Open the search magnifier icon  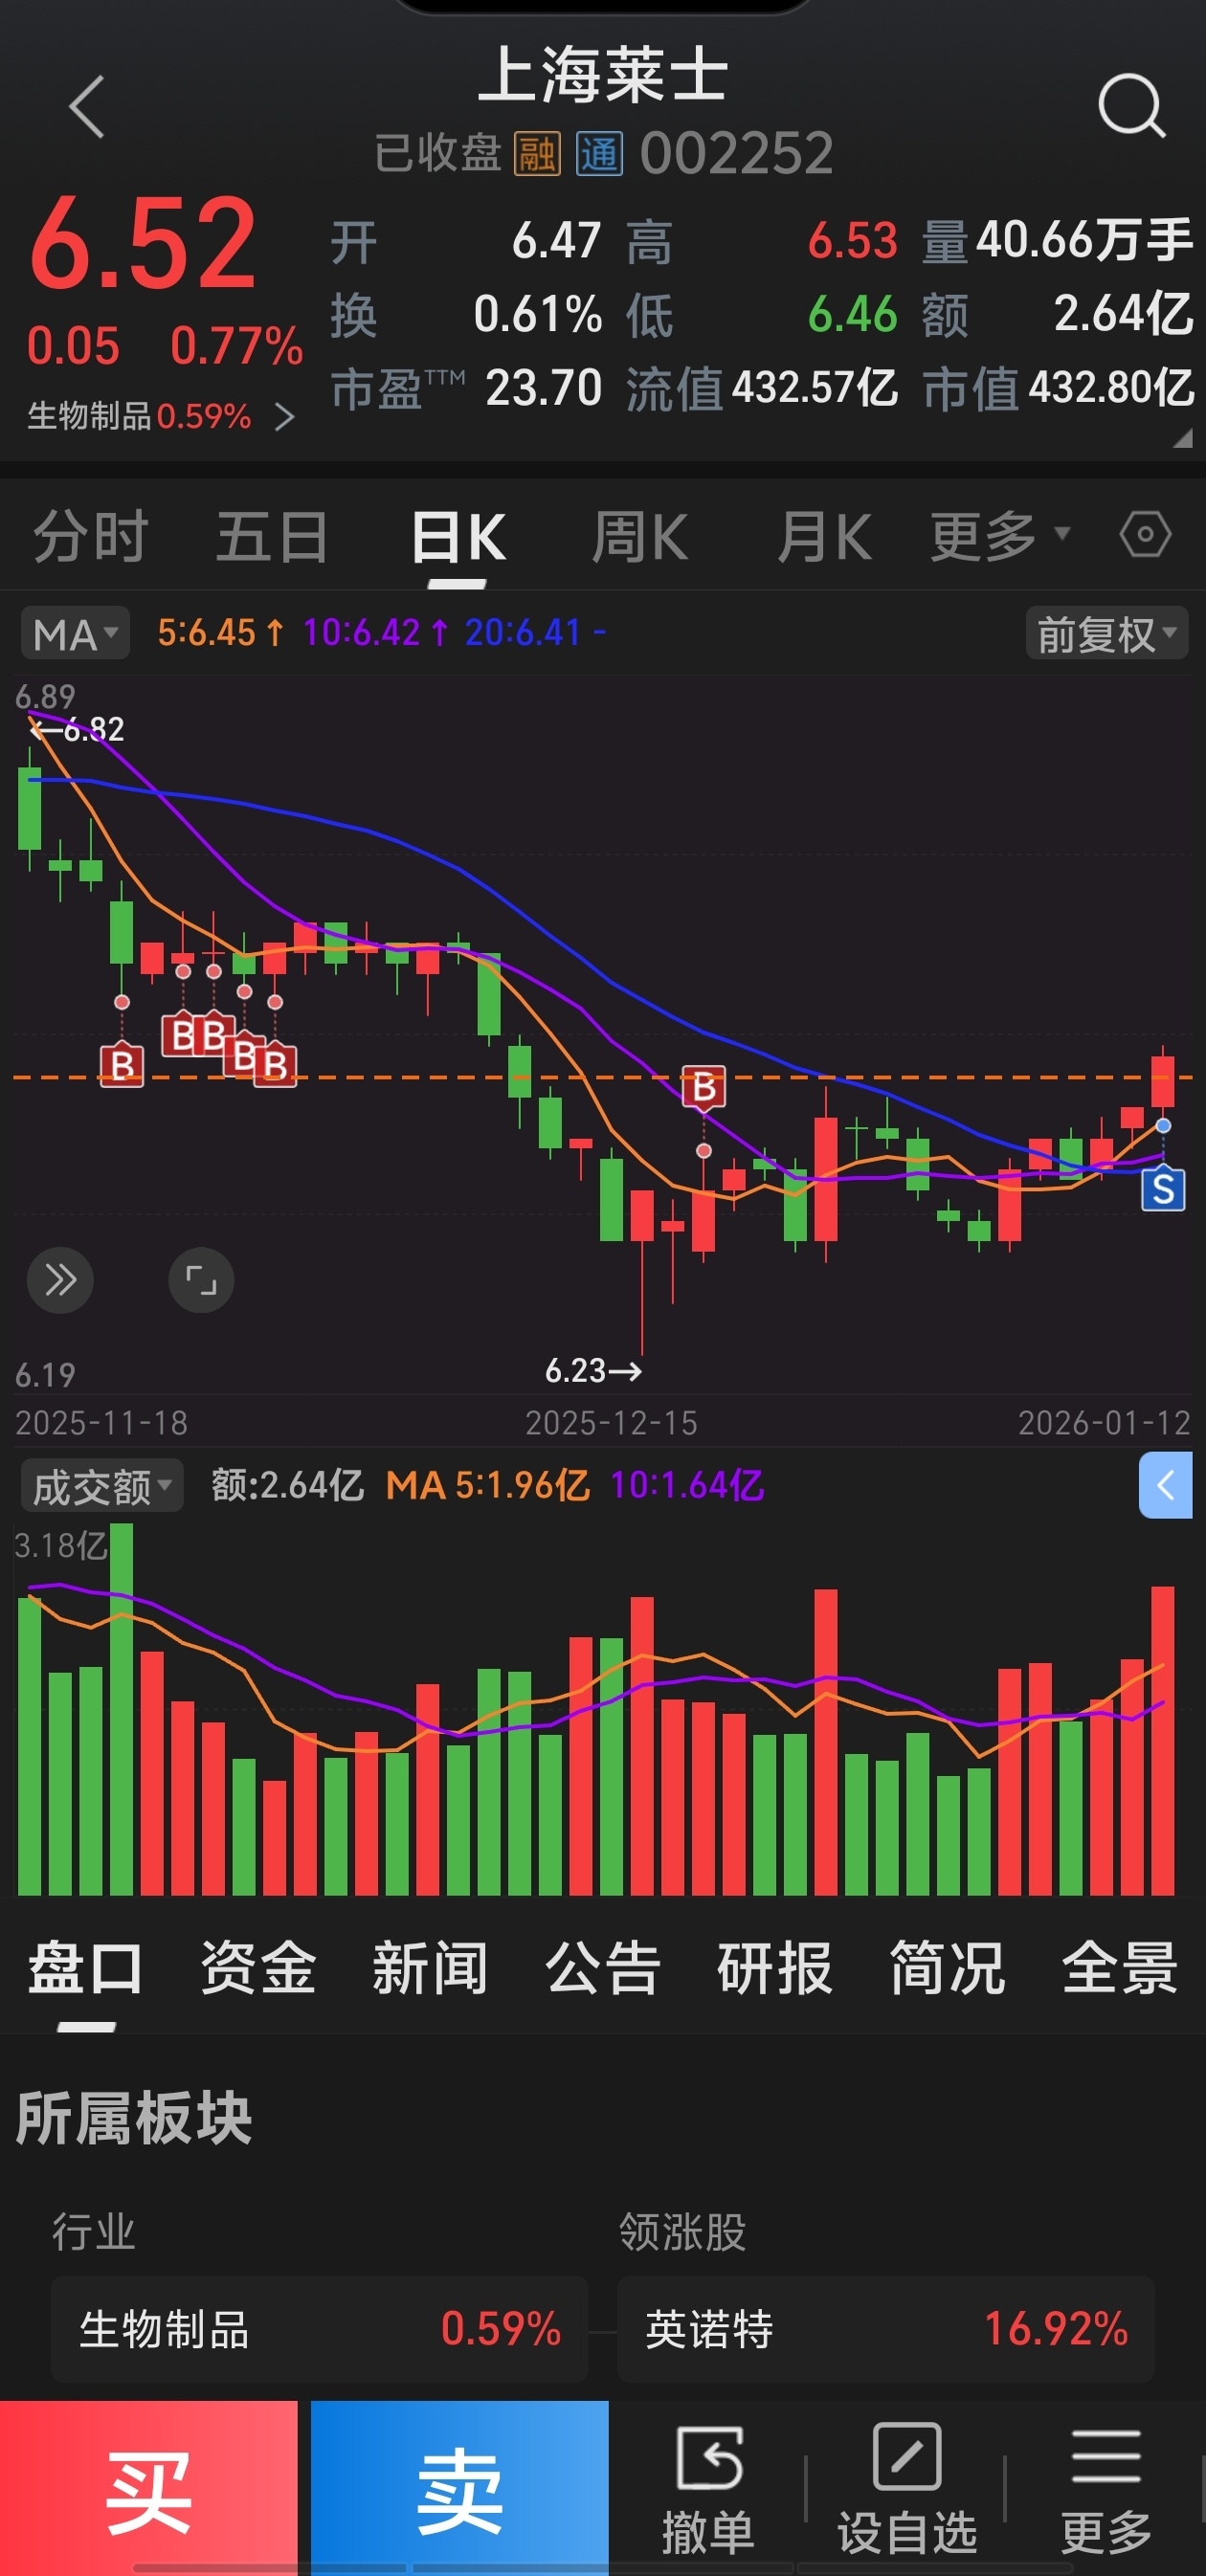[1132, 104]
